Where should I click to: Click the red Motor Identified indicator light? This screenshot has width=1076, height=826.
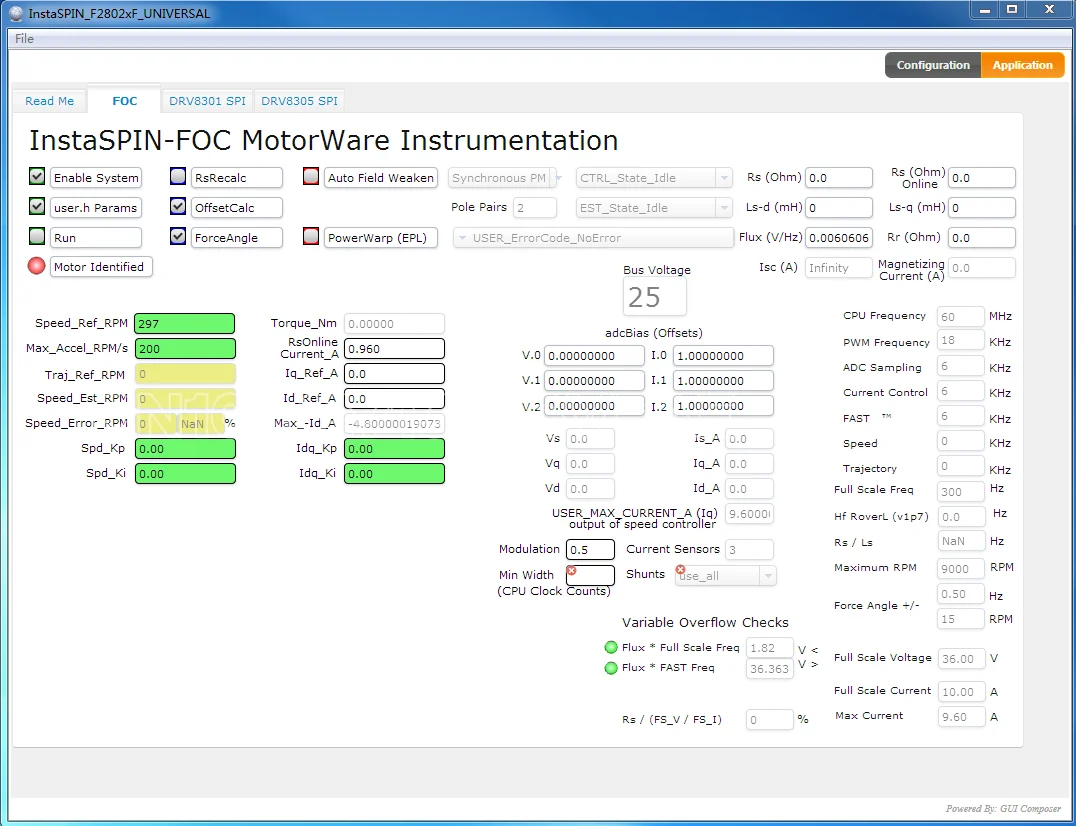point(36,266)
